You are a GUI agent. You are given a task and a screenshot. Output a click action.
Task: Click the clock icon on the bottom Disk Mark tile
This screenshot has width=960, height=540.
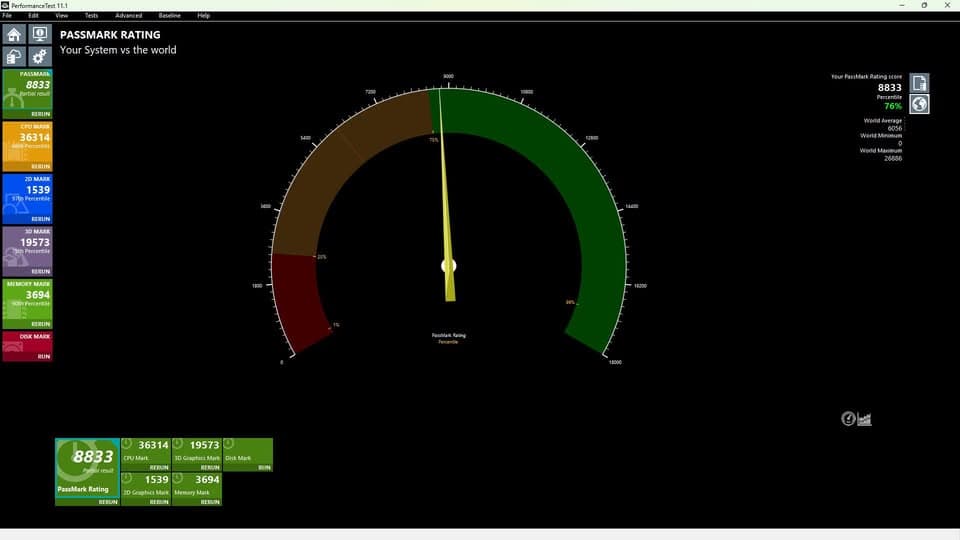228,443
